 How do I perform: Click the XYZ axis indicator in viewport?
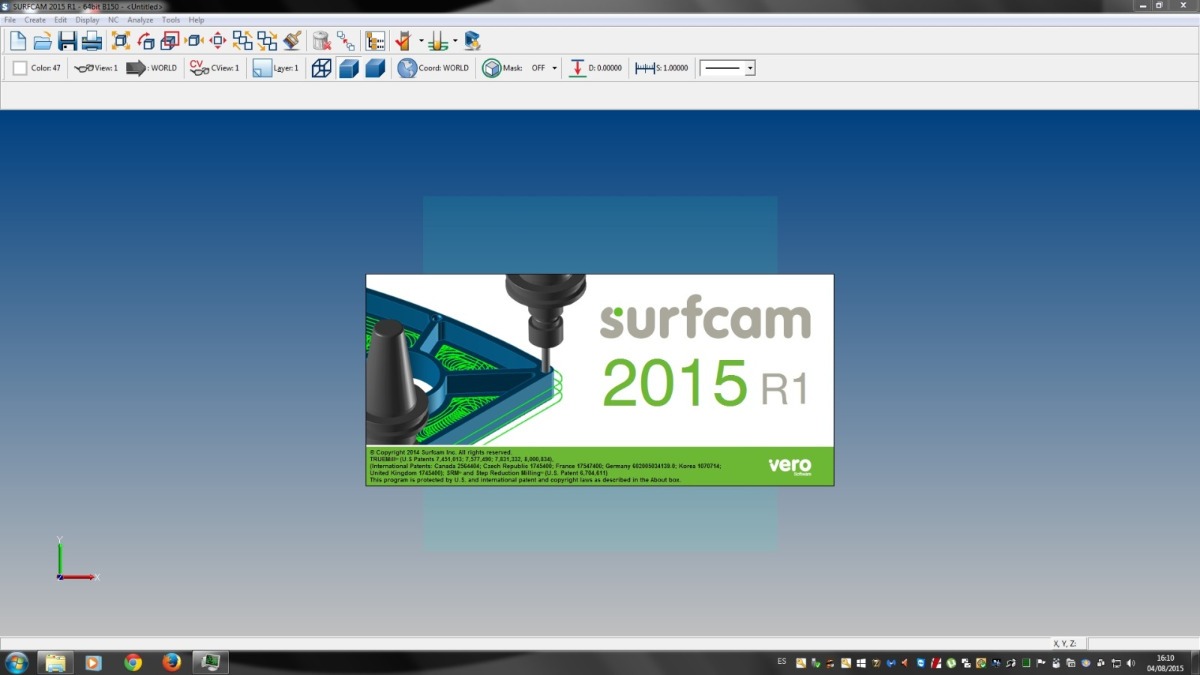click(76, 560)
